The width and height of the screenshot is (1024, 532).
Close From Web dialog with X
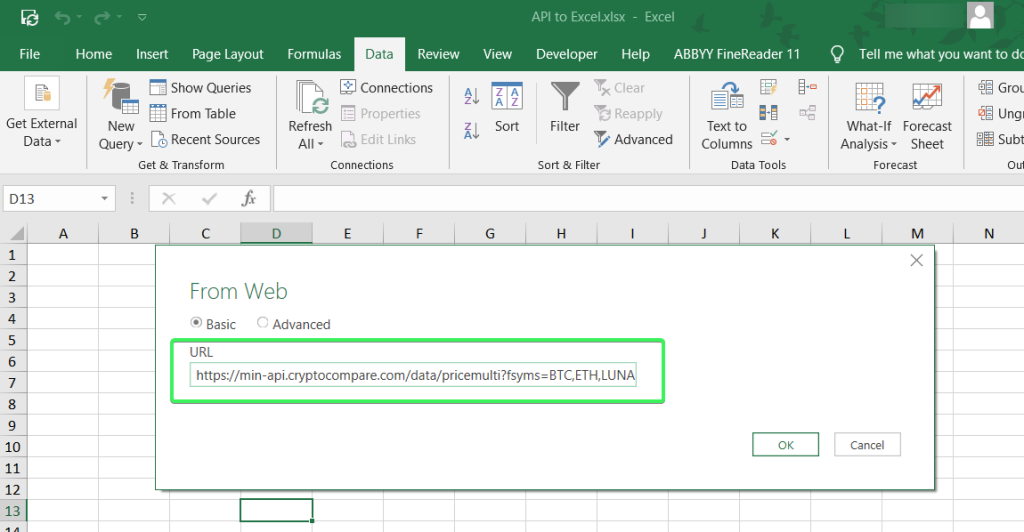click(916, 260)
